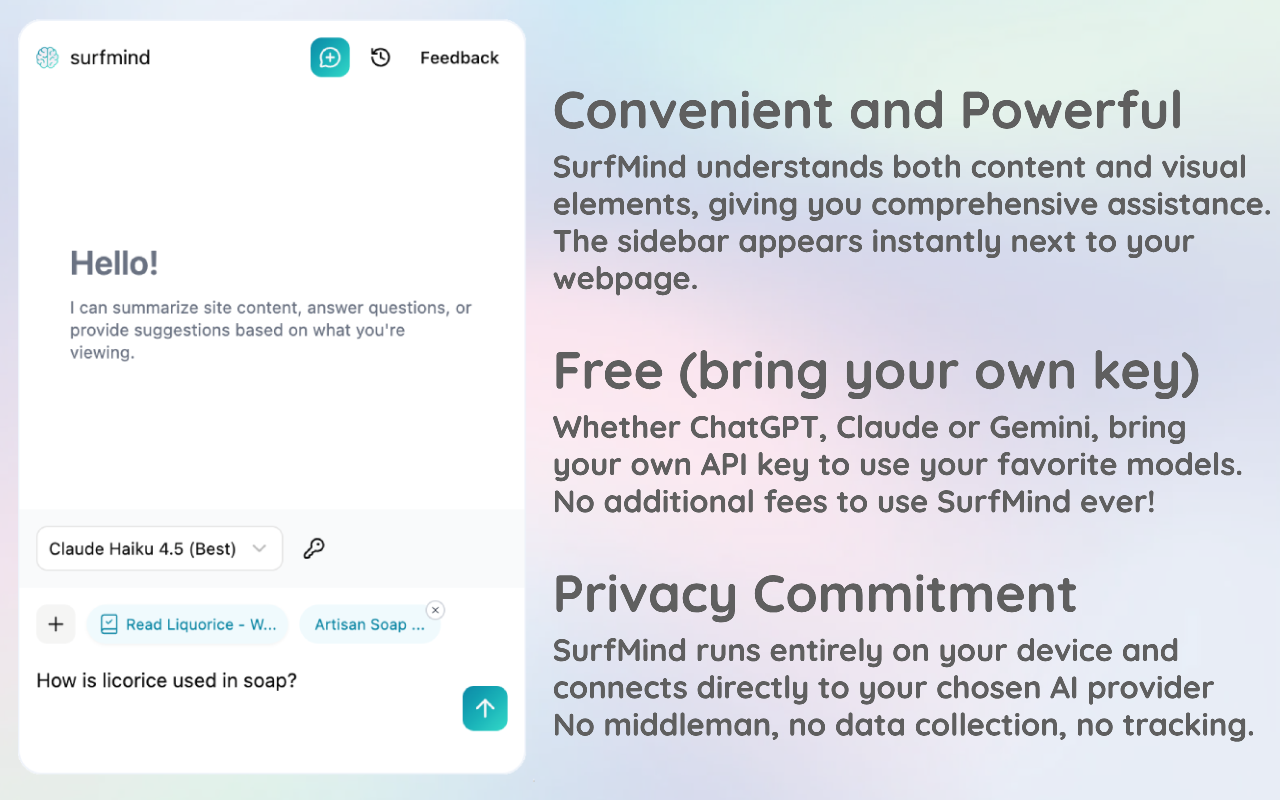Image resolution: width=1280 pixels, height=800 pixels.
Task: Select the Artisan Soap tab chip
Action: (x=369, y=625)
